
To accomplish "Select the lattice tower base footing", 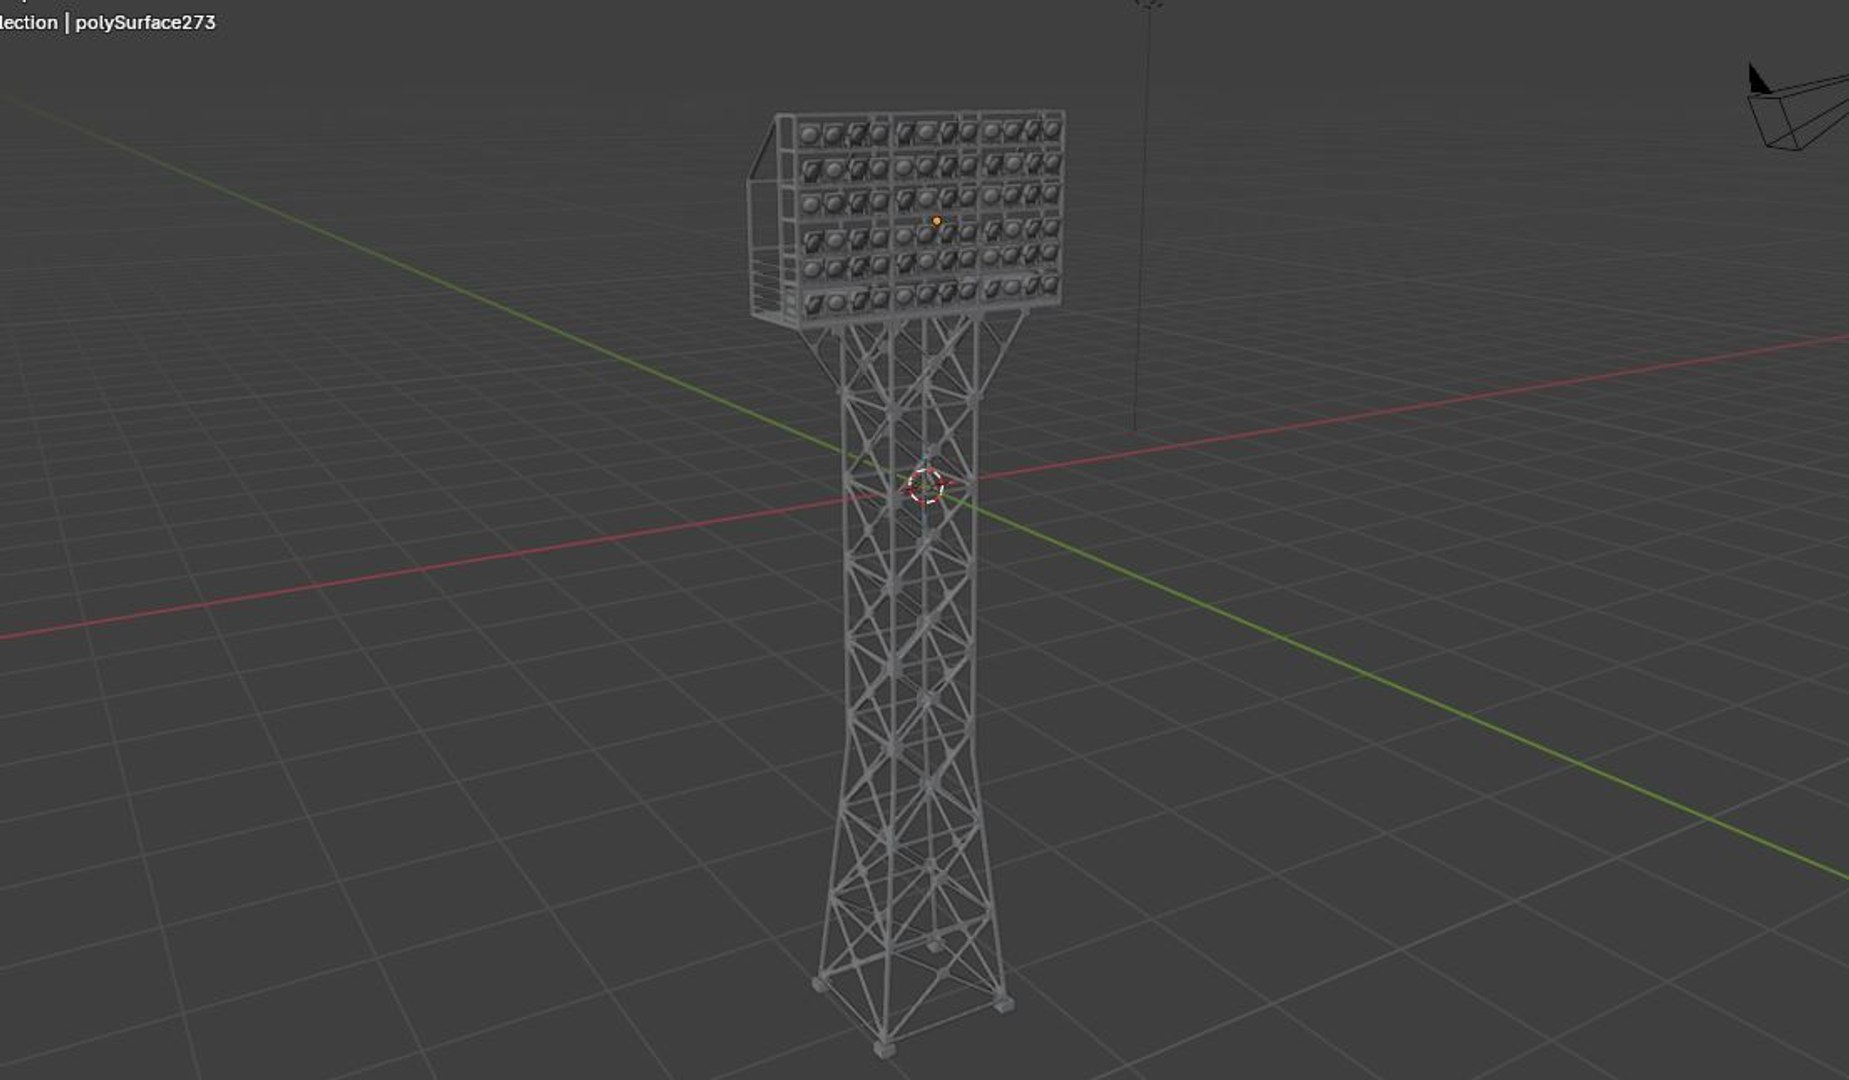I will click(x=883, y=1049).
